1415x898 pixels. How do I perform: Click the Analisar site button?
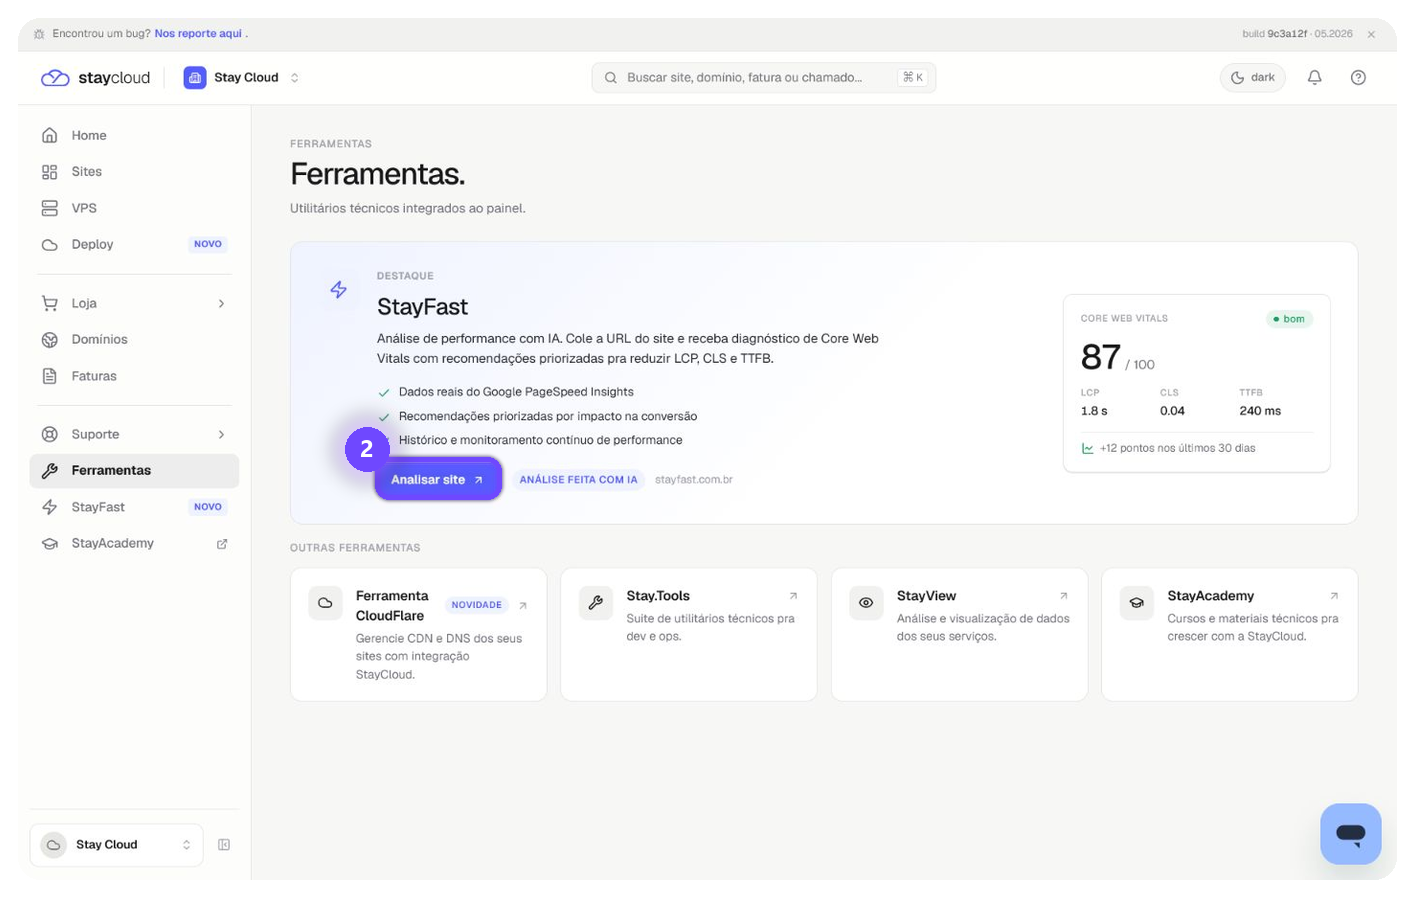pos(438,480)
